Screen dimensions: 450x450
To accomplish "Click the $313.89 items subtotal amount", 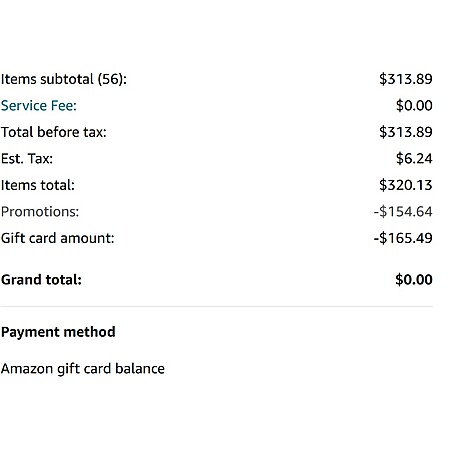I will pos(406,79).
